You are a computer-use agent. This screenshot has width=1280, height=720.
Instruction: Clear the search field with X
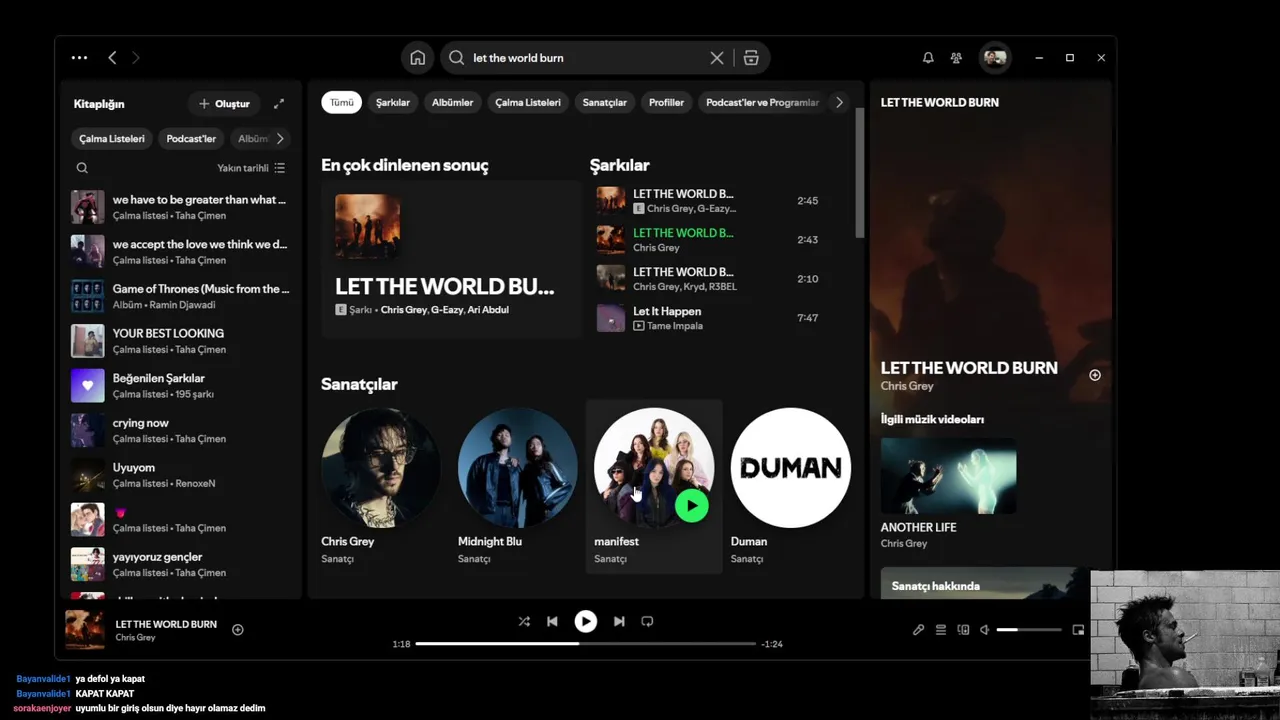(717, 58)
